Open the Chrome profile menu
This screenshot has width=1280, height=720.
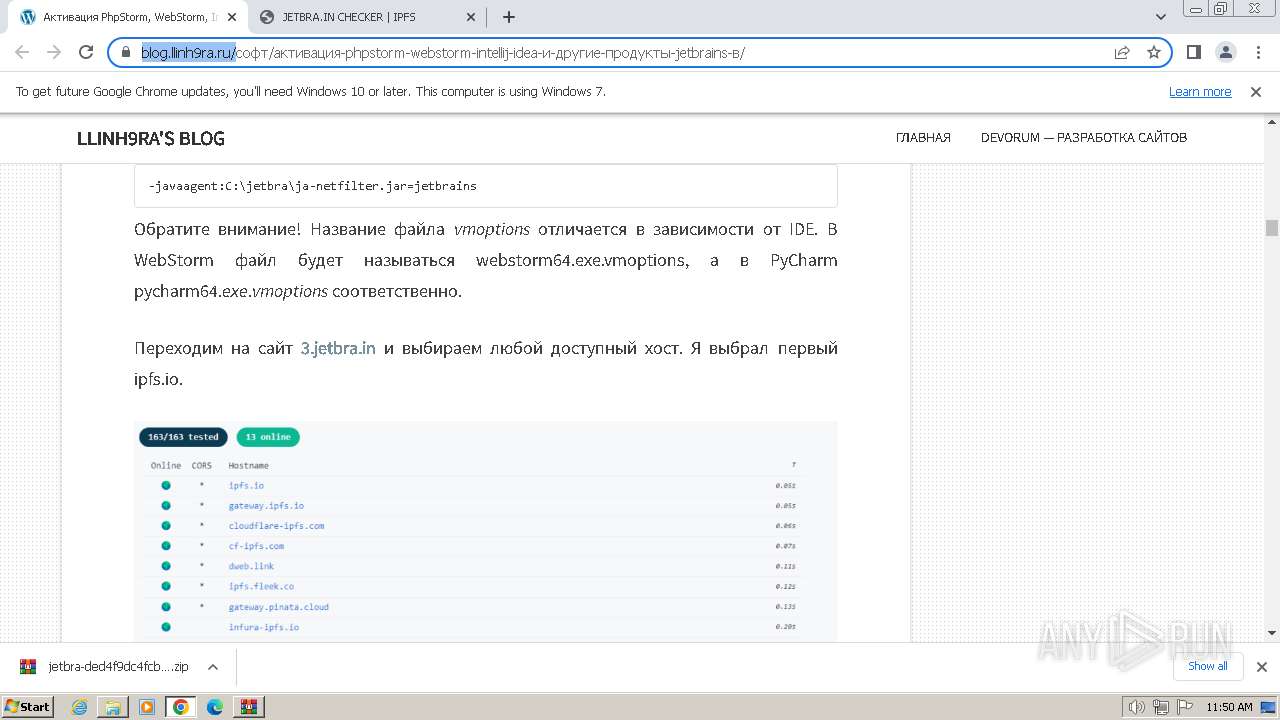pos(1226,53)
